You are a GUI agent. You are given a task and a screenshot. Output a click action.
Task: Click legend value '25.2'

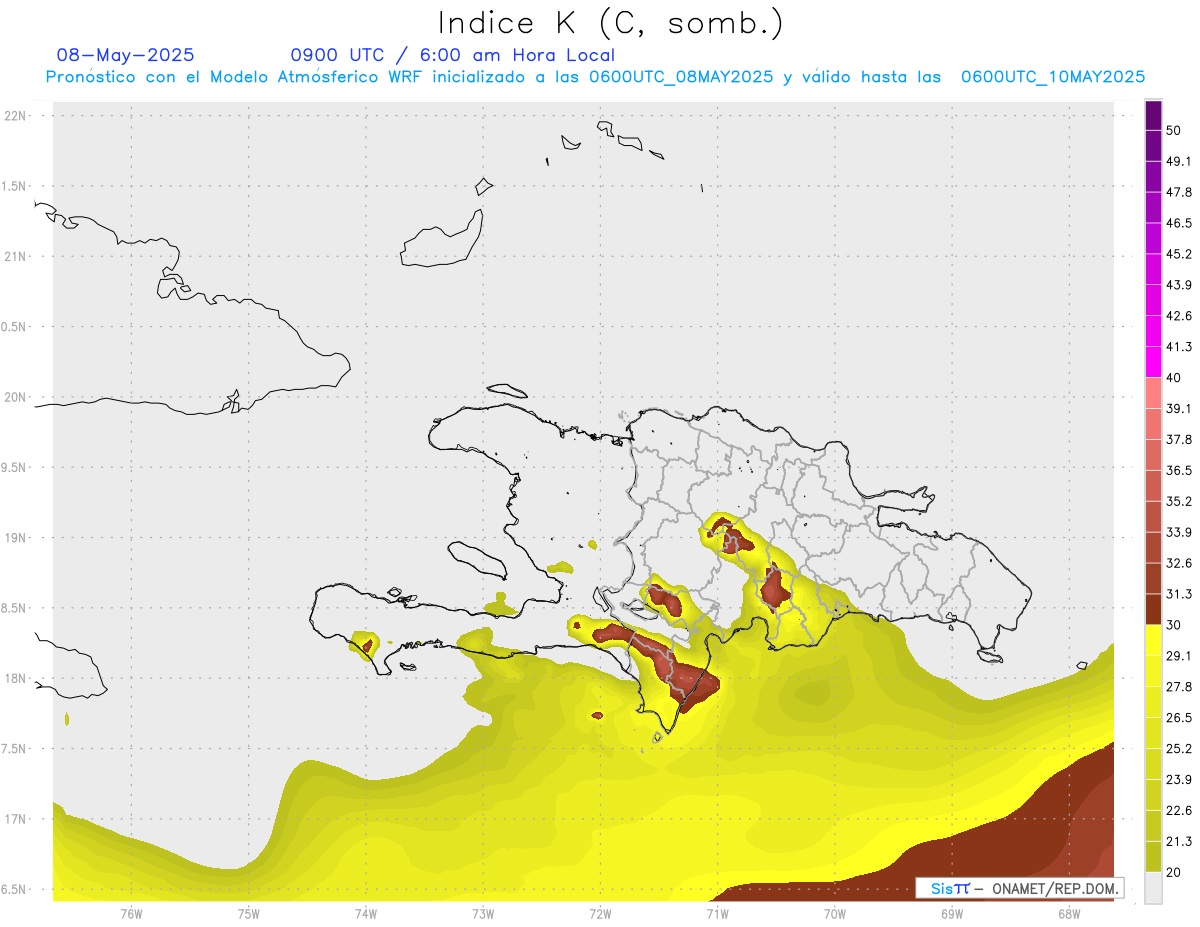point(1179,748)
